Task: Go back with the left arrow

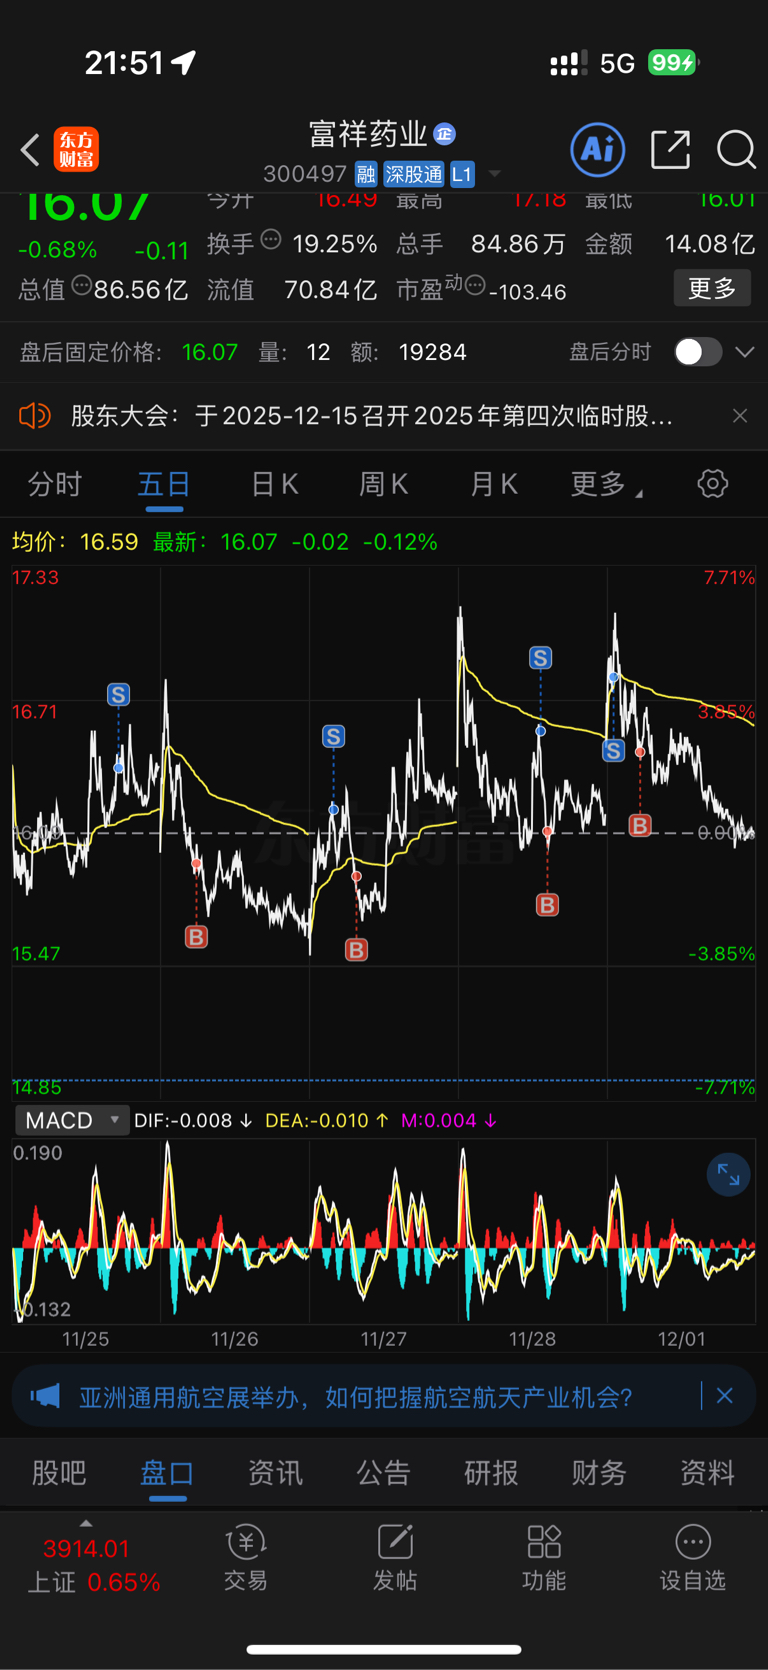Action: click(x=30, y=150)
